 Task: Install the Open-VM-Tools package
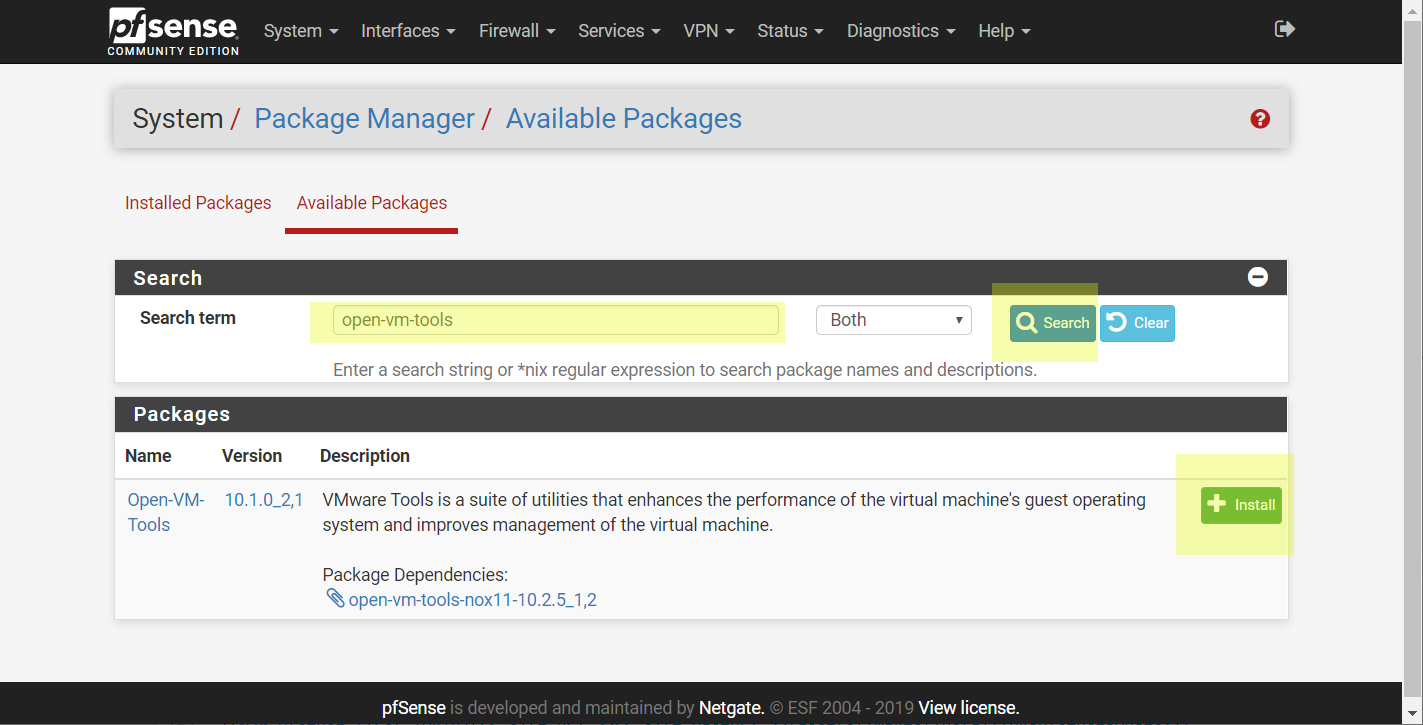(1241, 505)
